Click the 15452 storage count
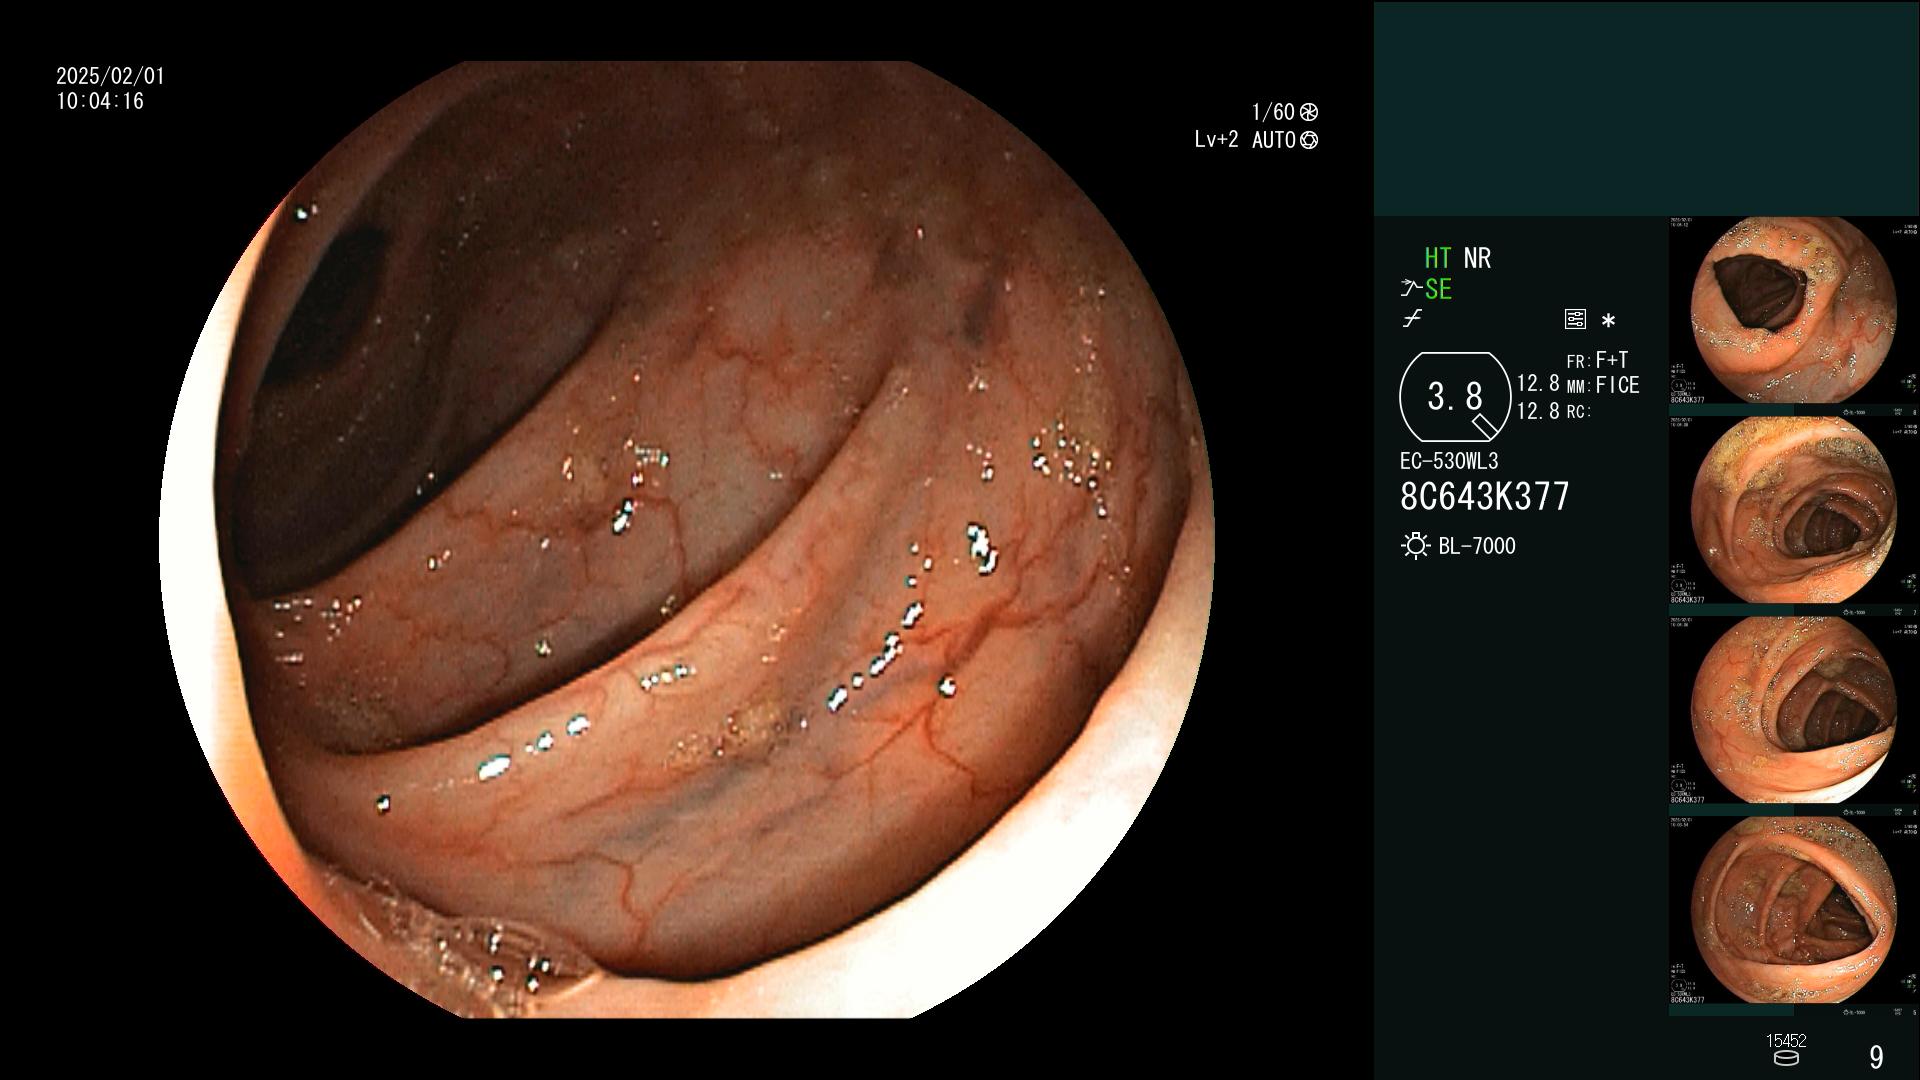Image resolution: width=1920 pixels, height=1080 pixels. tap(1786, 1041)
